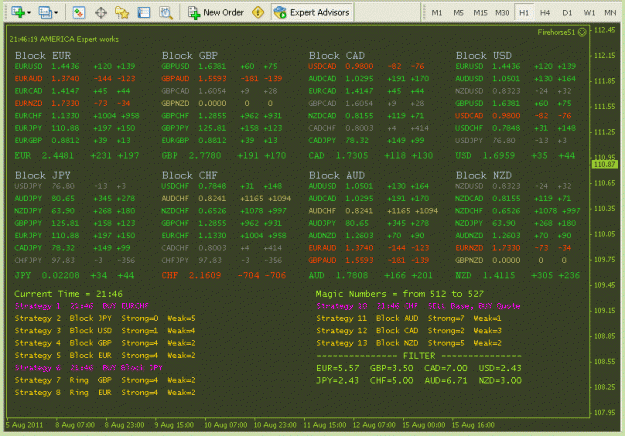Switch the chart to M1 timeframe

[x=437, y=13]
